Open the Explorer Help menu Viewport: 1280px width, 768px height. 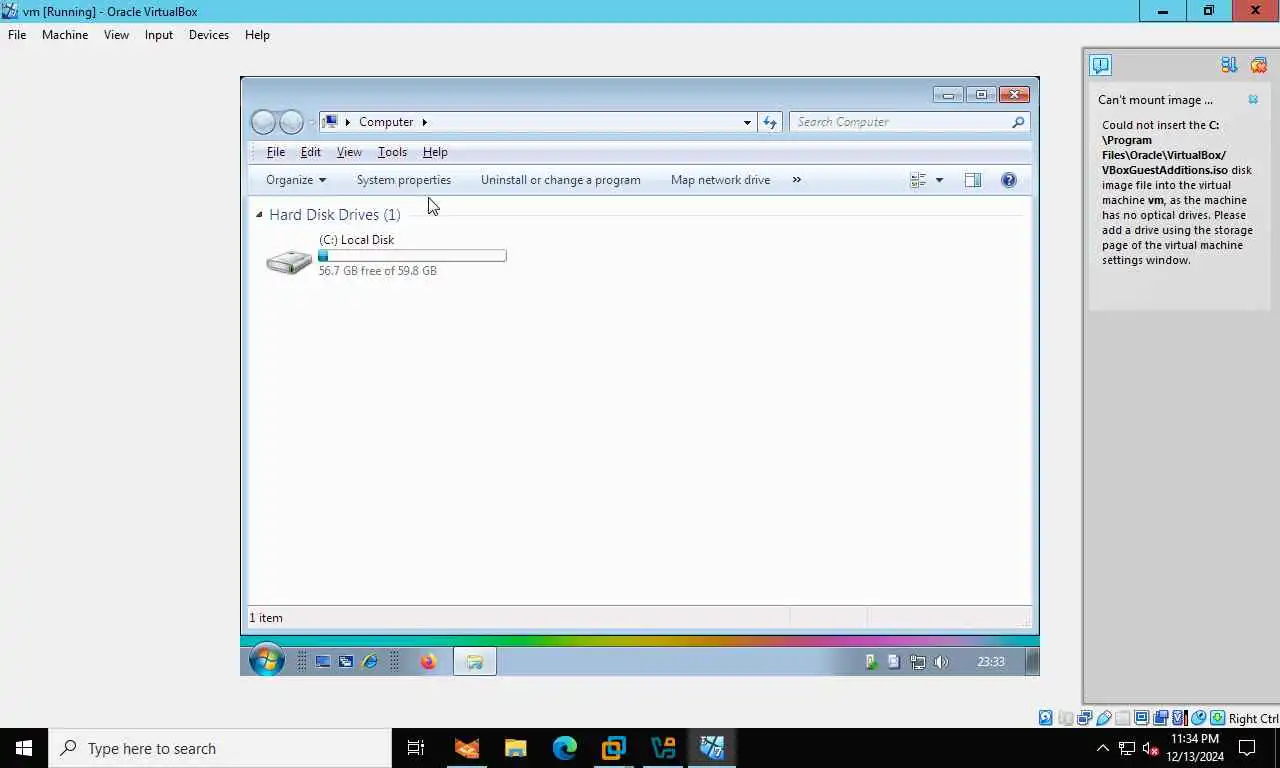[x=435, y=152]
